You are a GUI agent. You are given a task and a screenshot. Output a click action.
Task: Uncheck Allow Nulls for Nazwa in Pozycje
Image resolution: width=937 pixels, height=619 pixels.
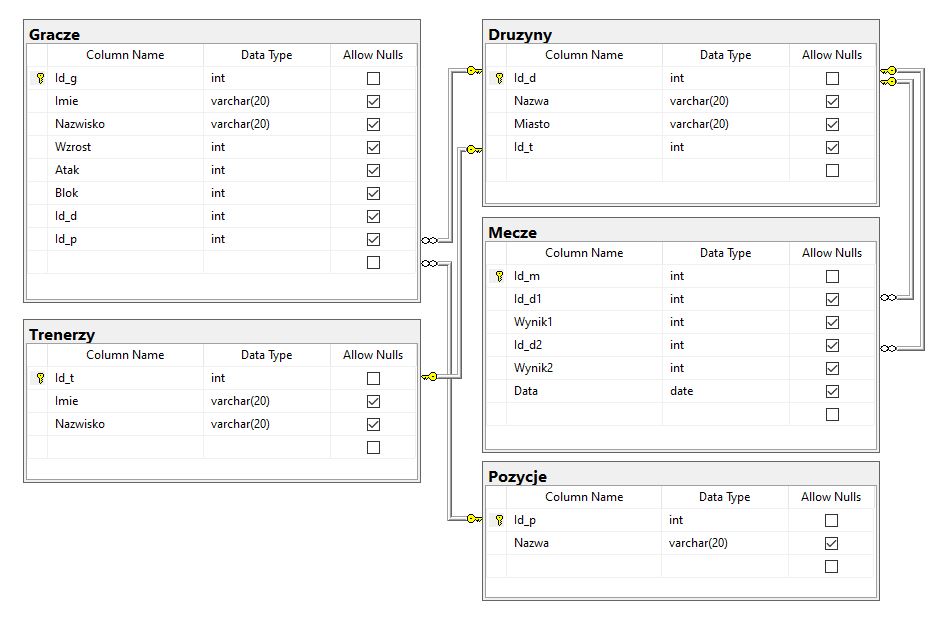point(831,543)
